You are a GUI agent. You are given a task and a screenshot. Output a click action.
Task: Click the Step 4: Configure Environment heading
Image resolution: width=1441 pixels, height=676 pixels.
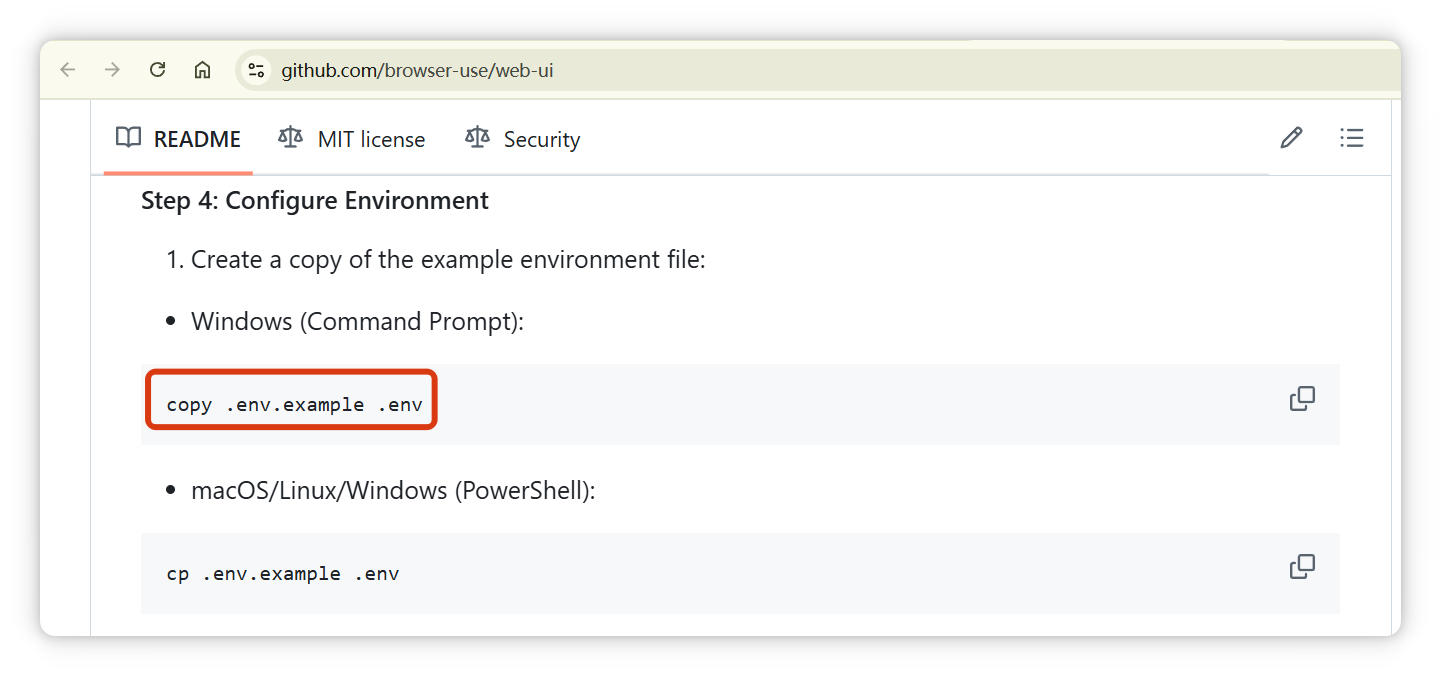pos(315,201)
